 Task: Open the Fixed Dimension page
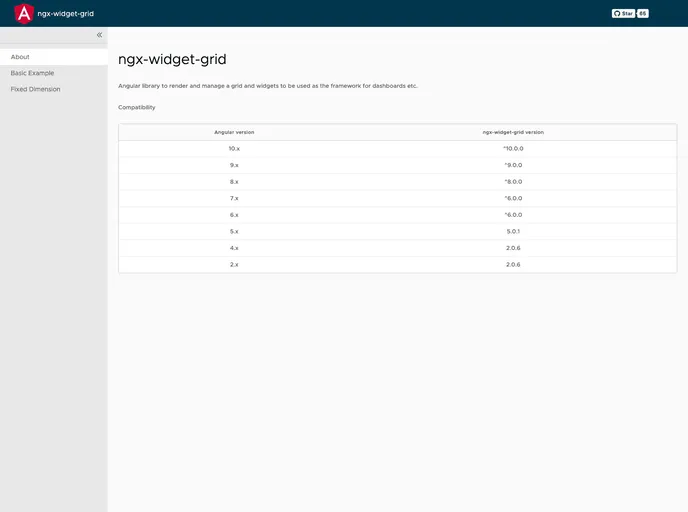click(x=54, y=89)
